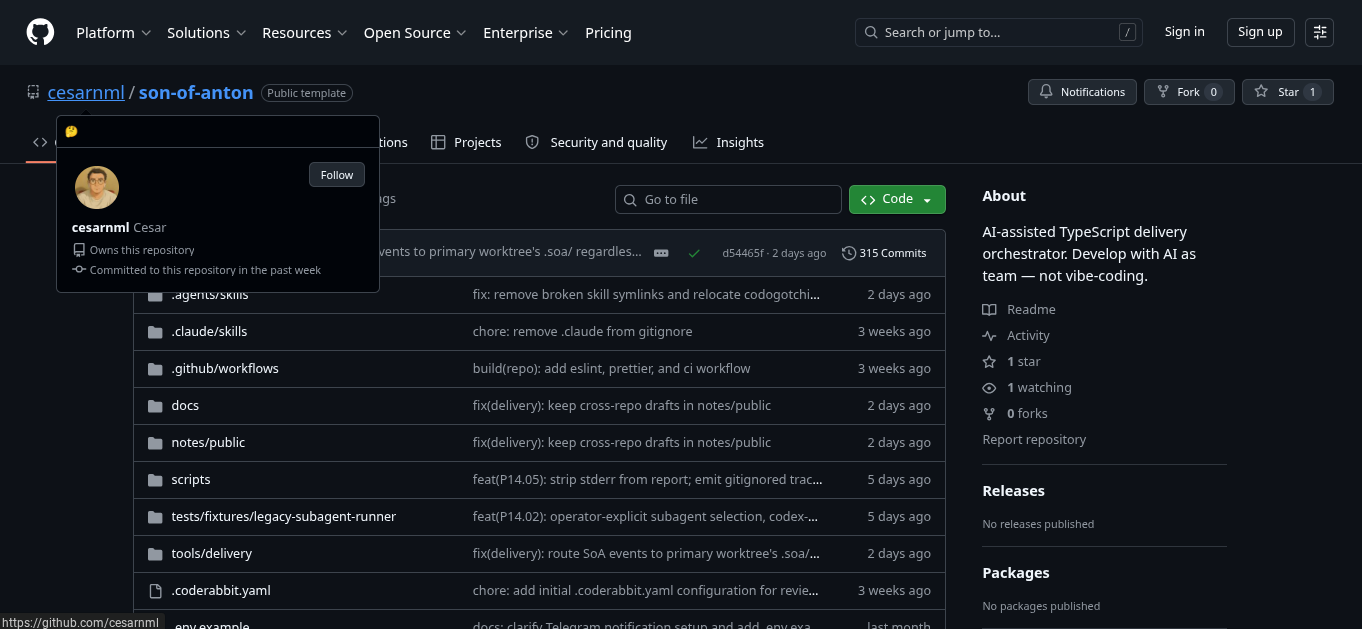Open the green Code dropdown
Viewport: 1362px width, 629px height.
pyautogui.click(x=897, y=199)
